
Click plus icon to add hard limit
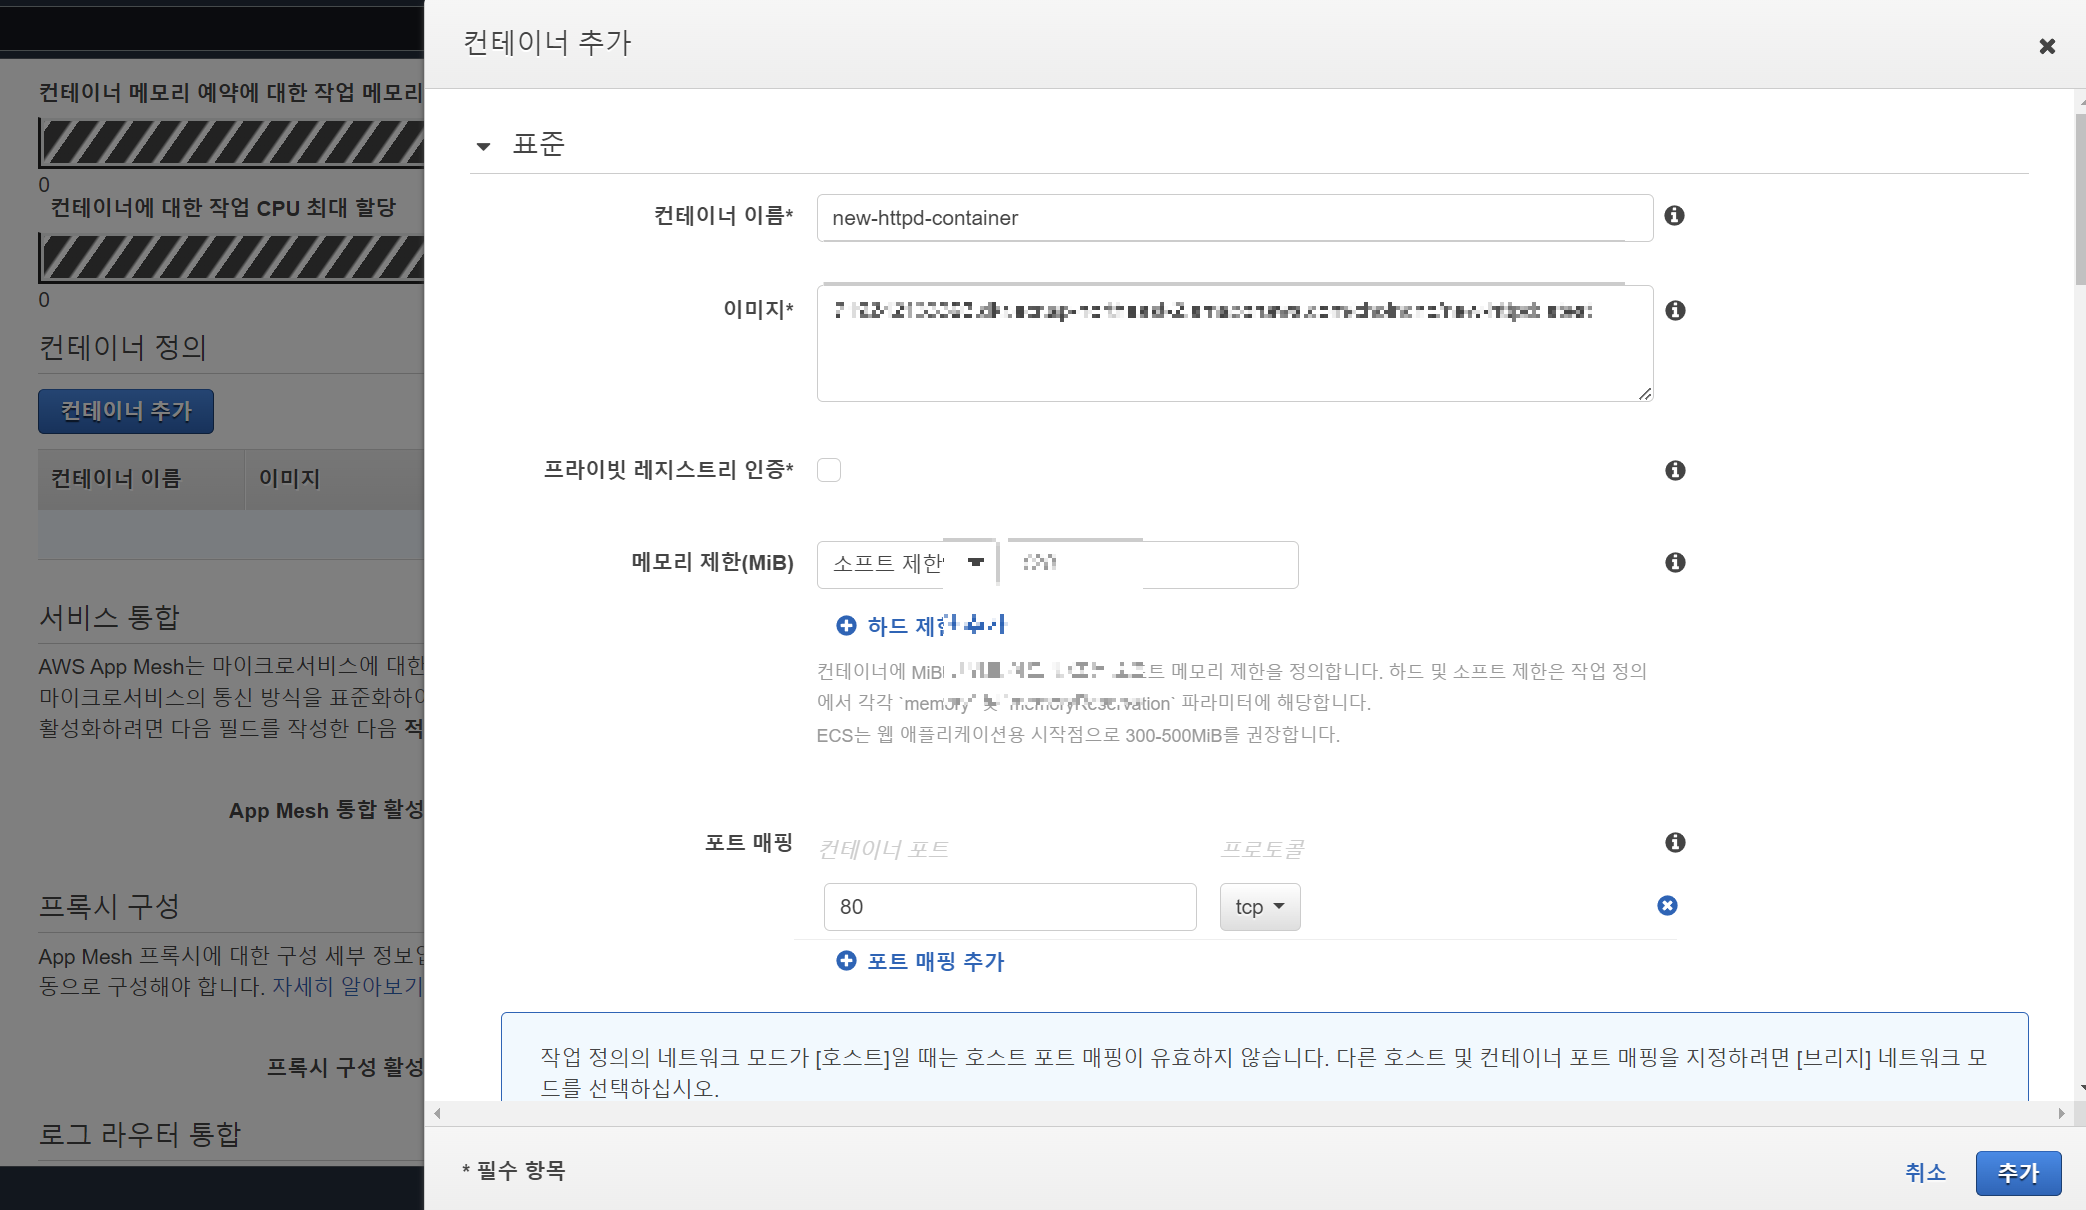[846, 626]
